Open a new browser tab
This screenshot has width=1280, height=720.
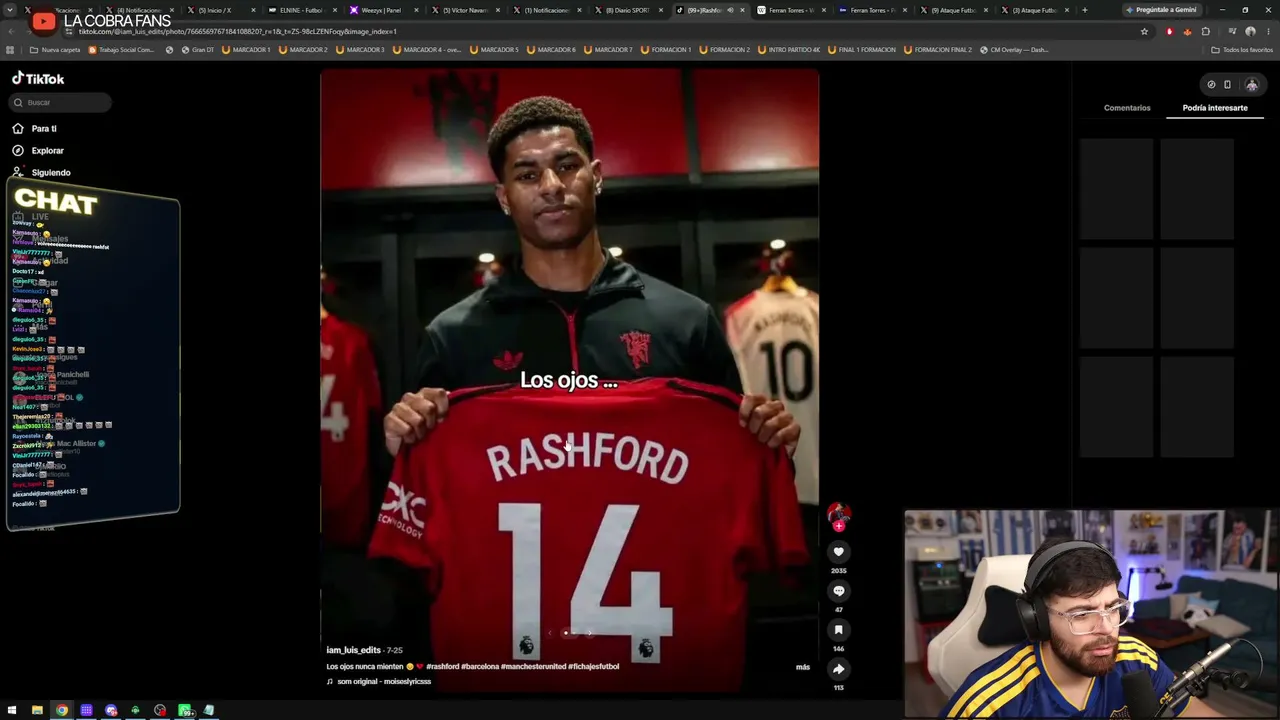[x=1084, y=10]
